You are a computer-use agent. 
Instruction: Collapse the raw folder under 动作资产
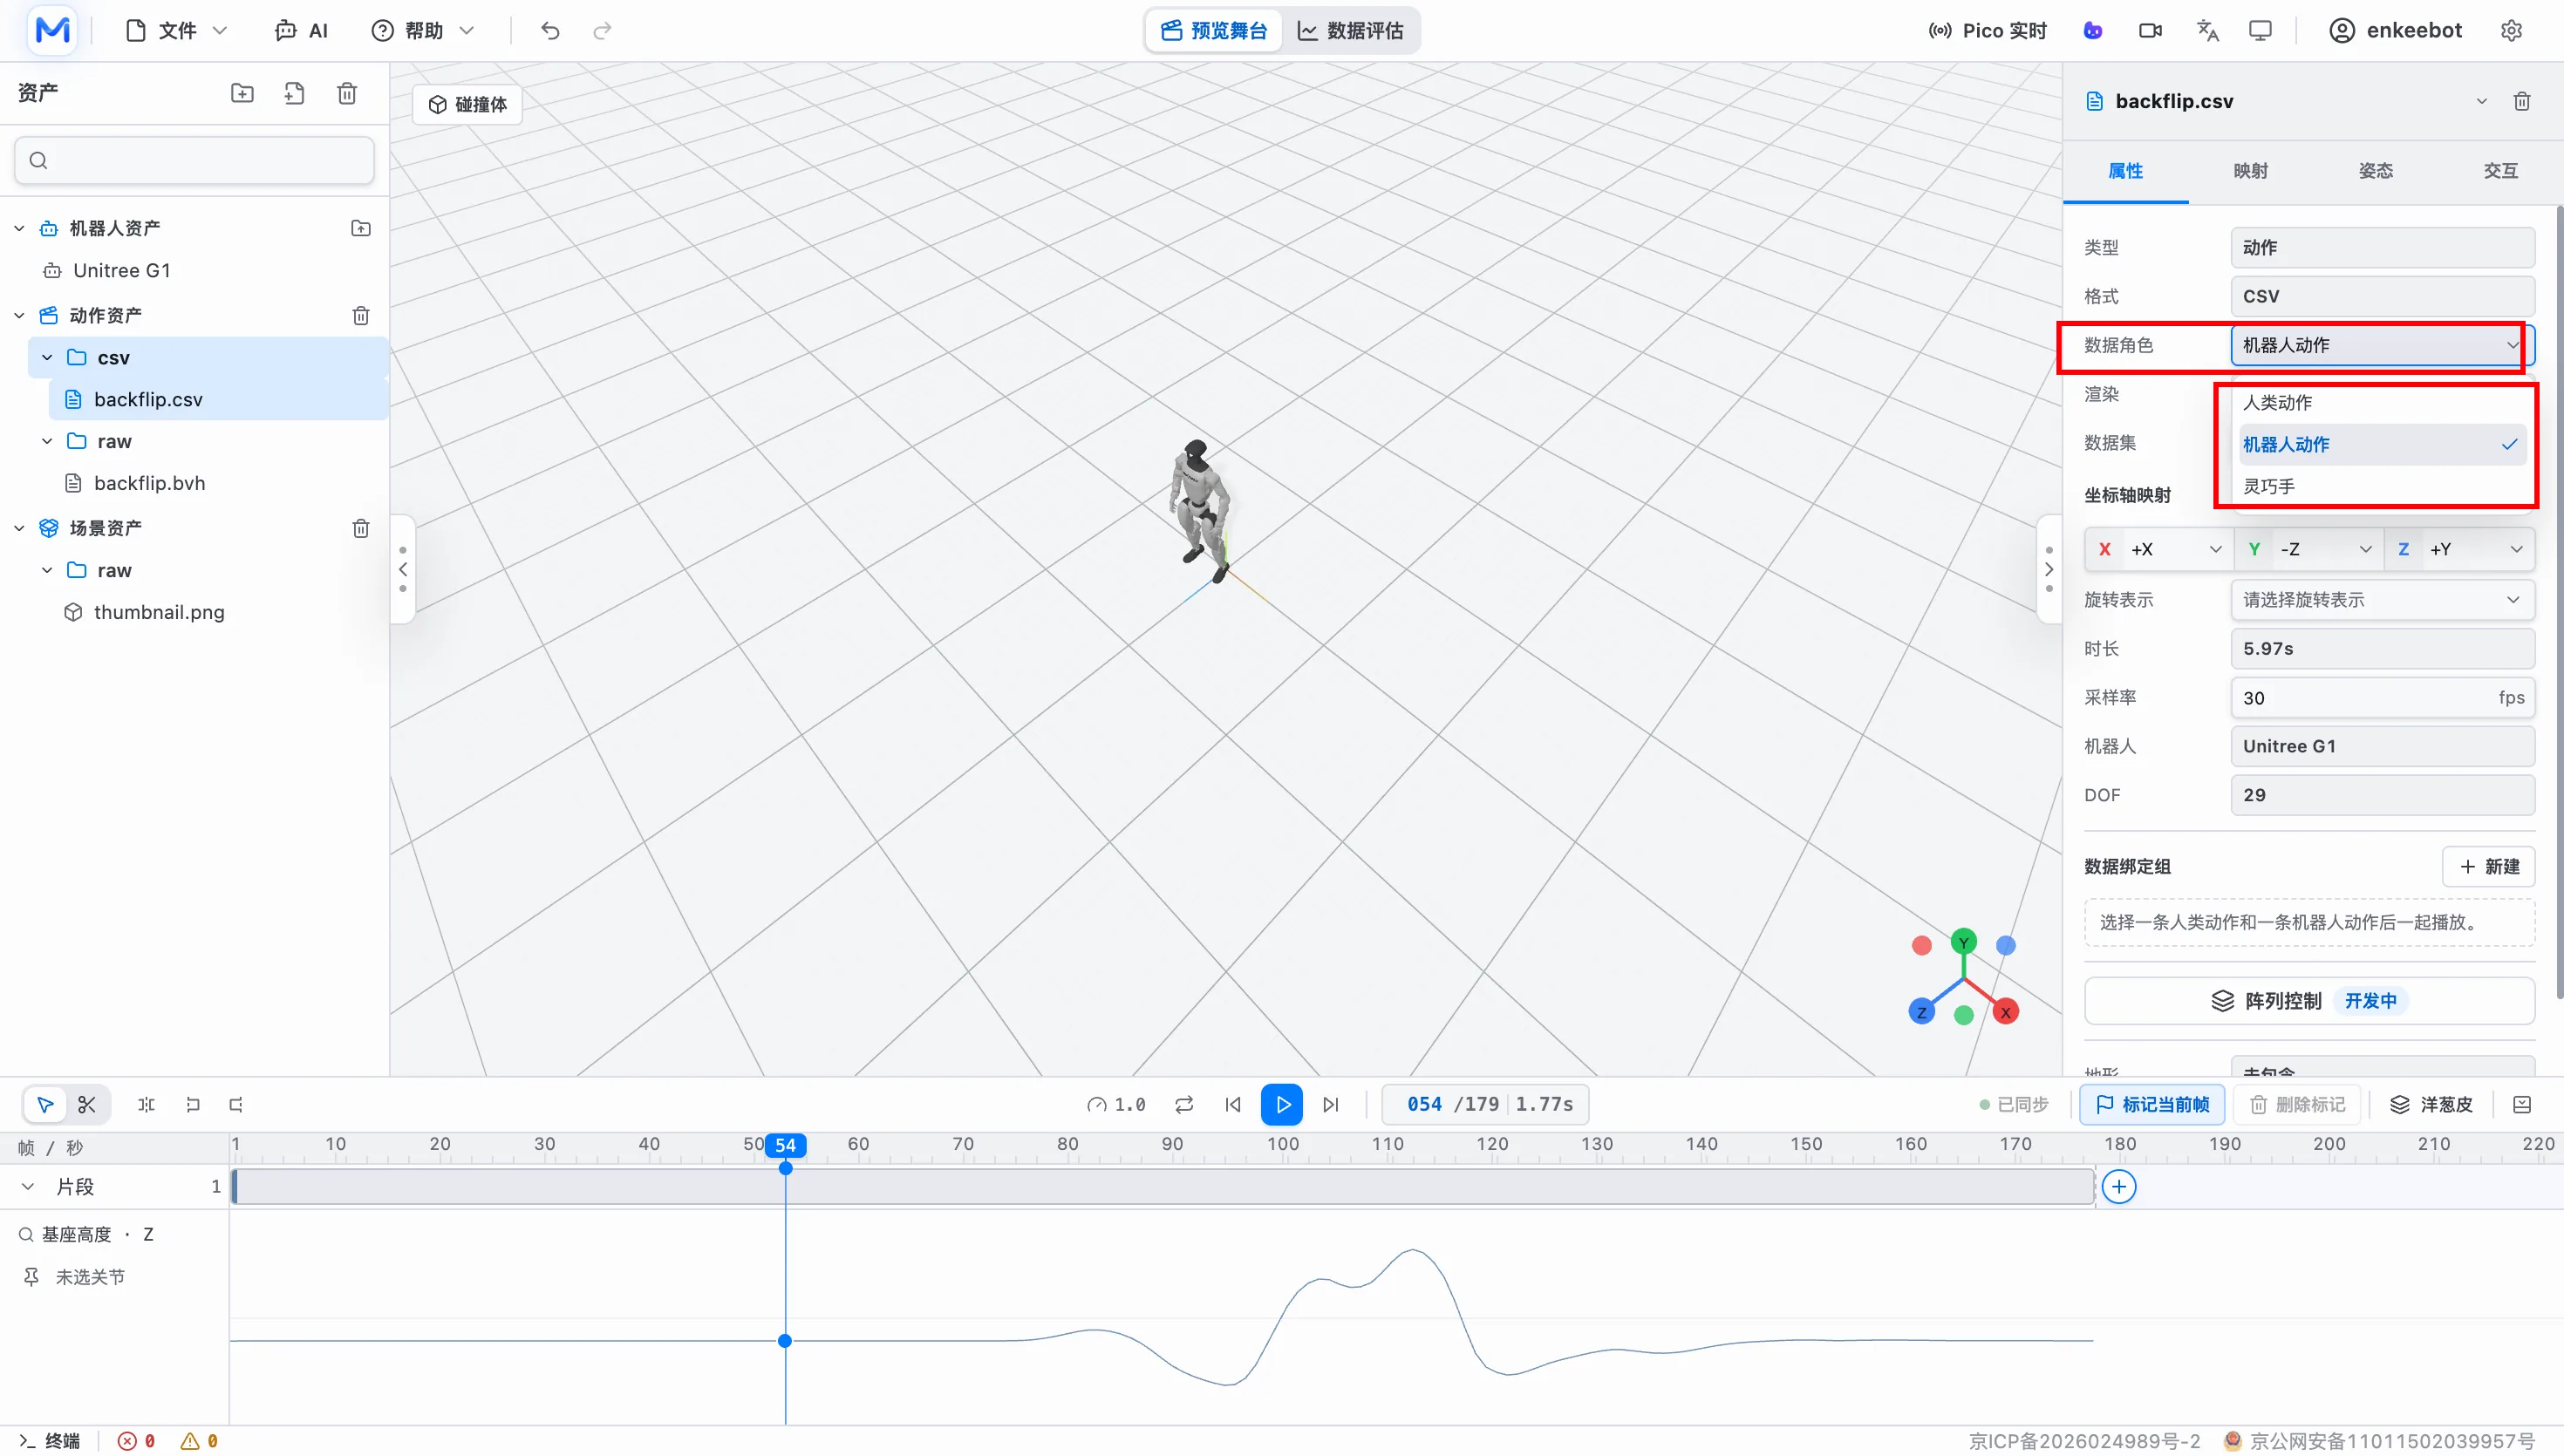tap(47, 441)
